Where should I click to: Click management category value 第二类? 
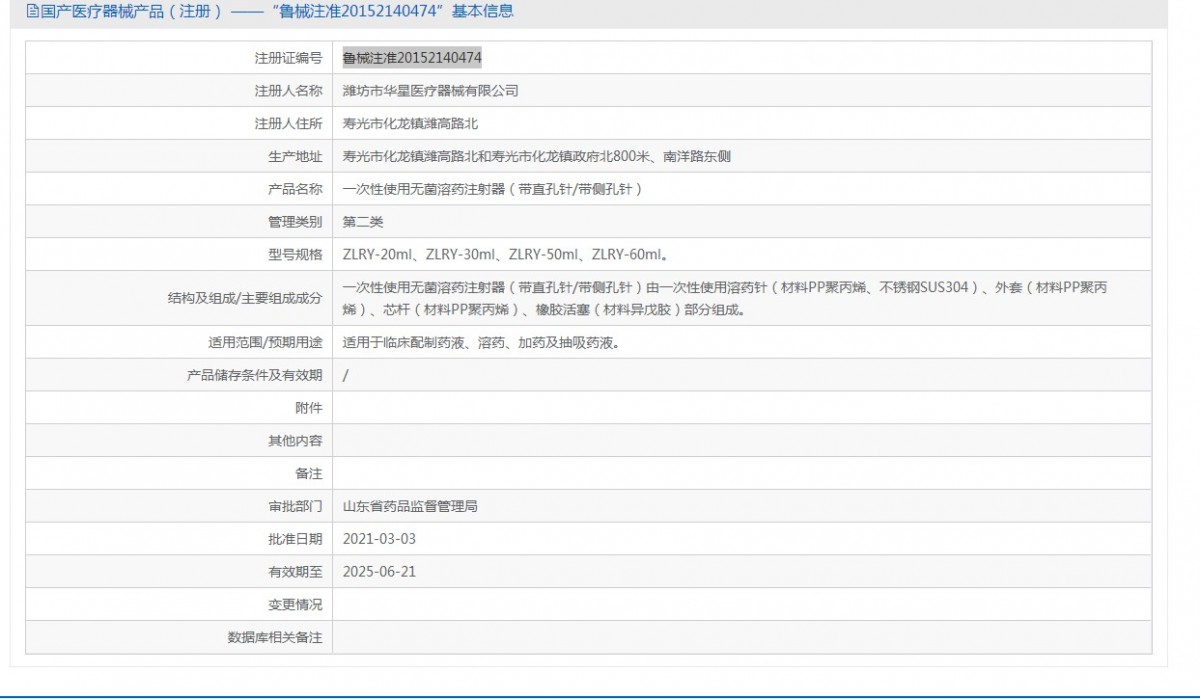pos(363,222)
